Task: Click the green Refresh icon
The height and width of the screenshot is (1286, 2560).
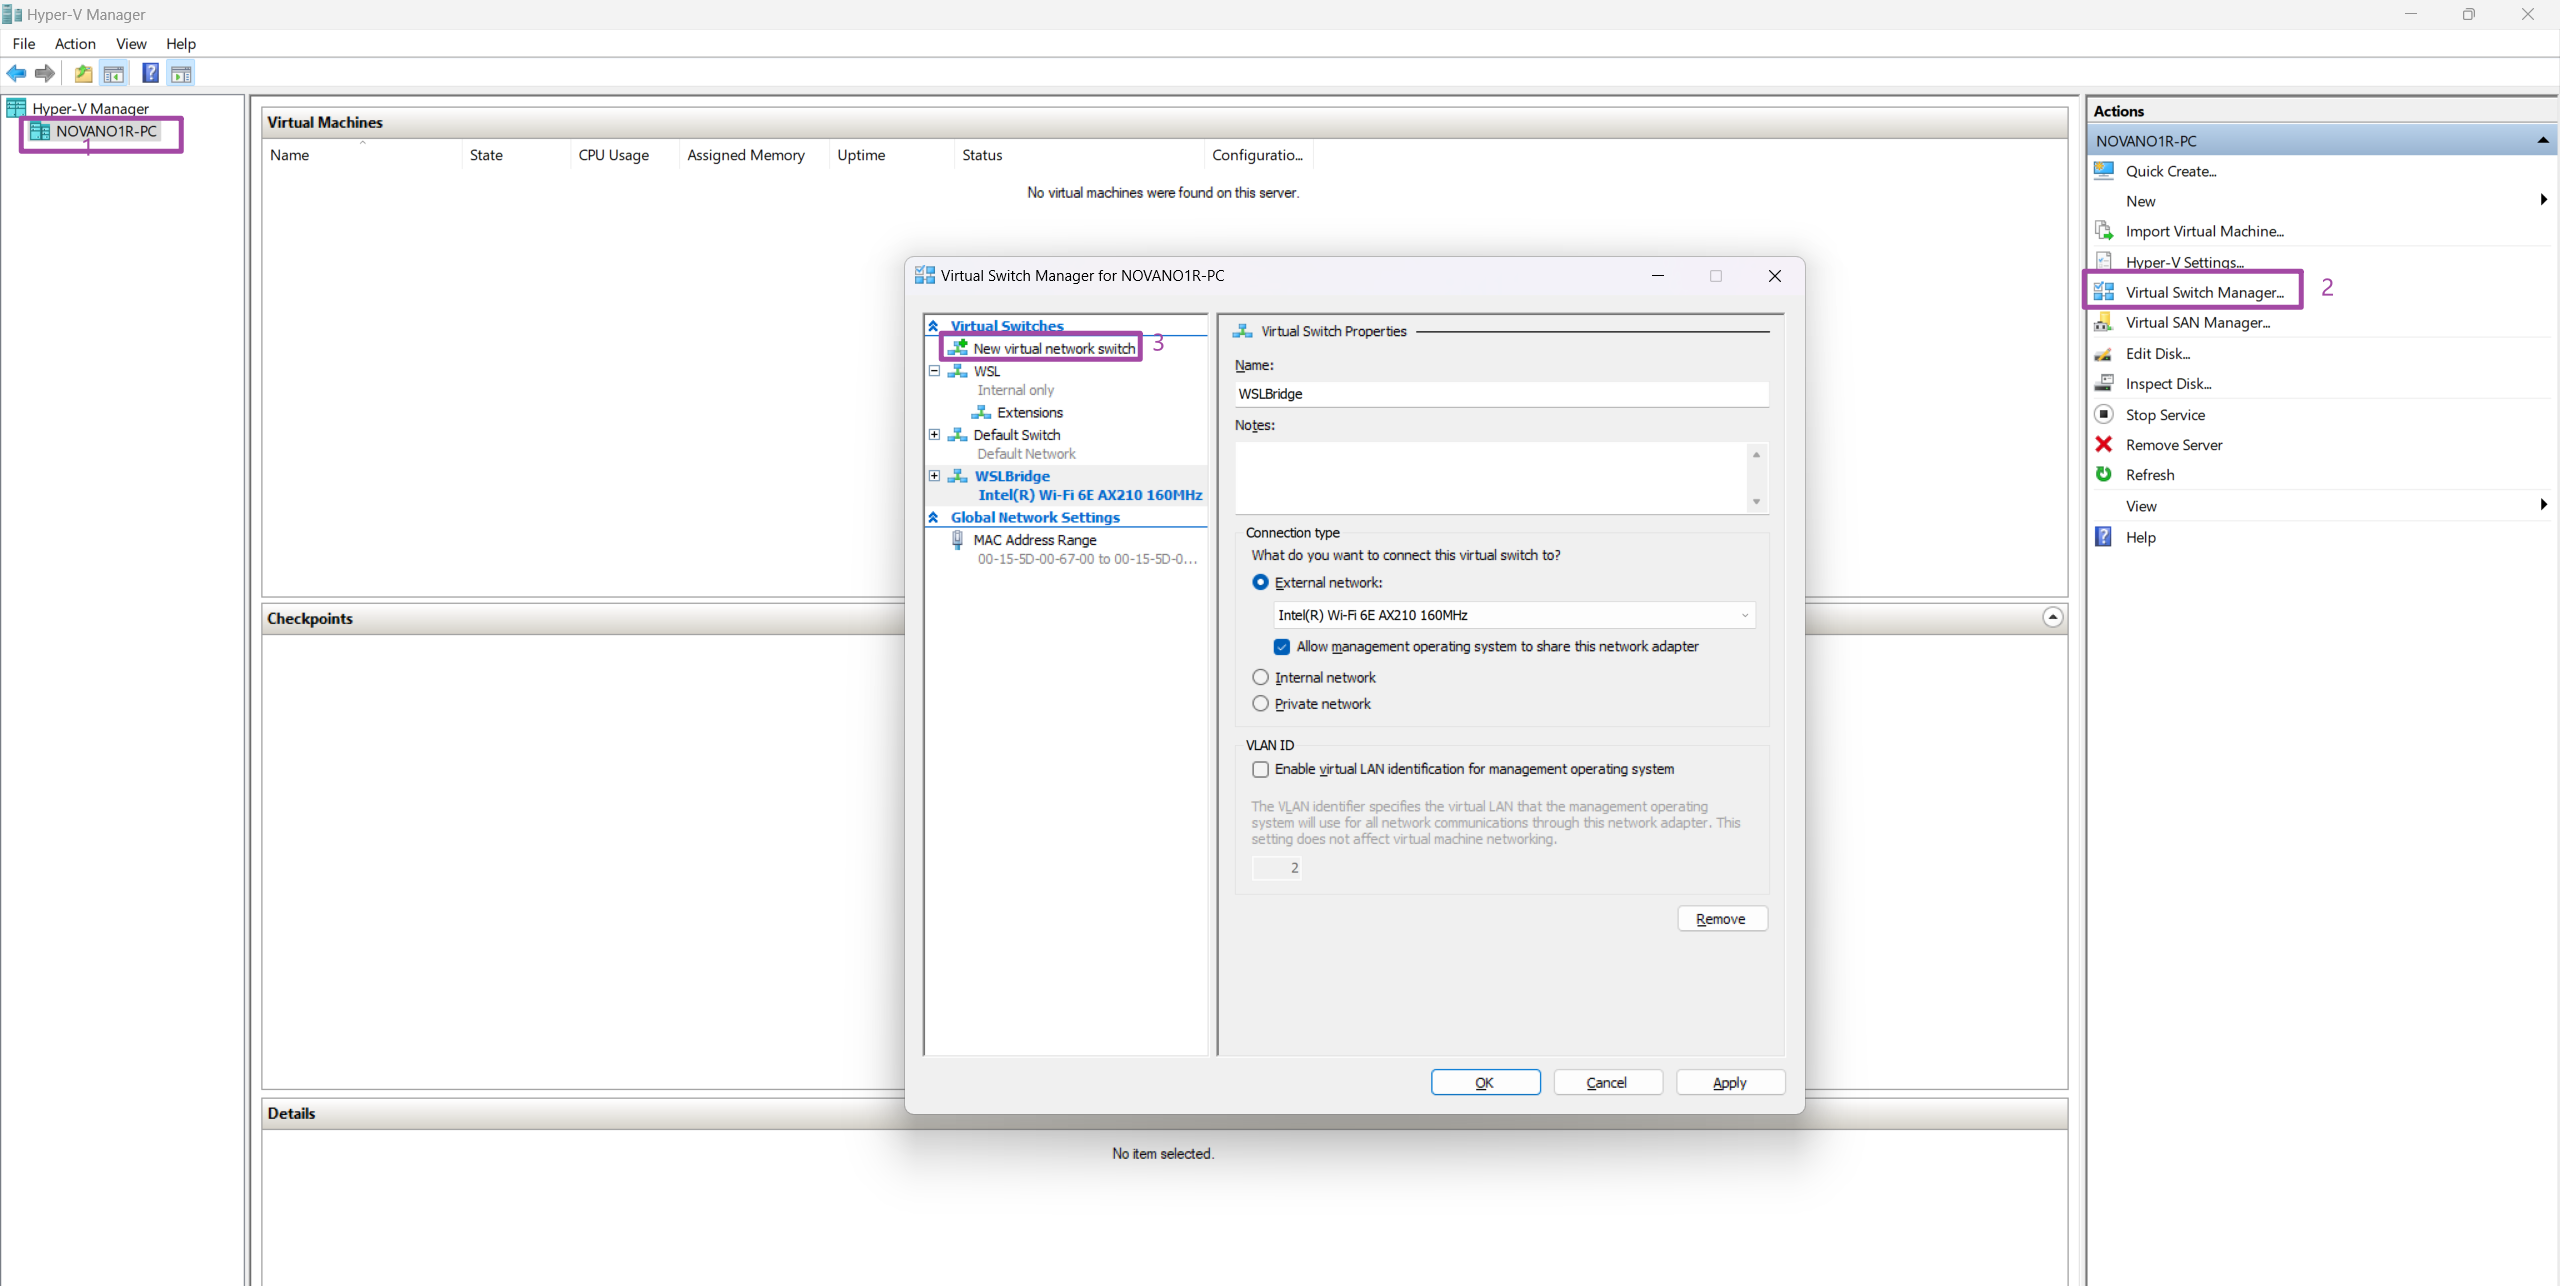Action: [x=2104, y=474]
